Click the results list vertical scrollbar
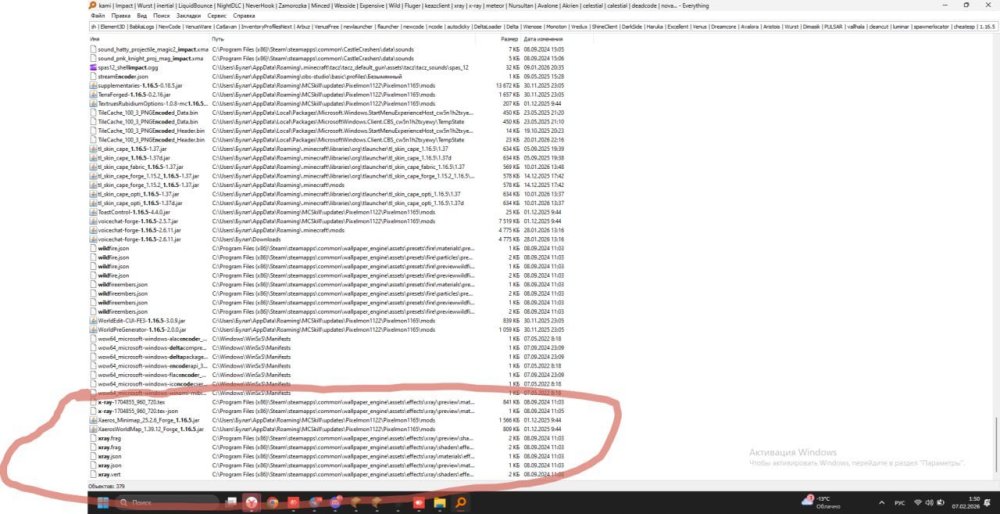The width and height of the screenshot is (1000, 514). point(996,446)
